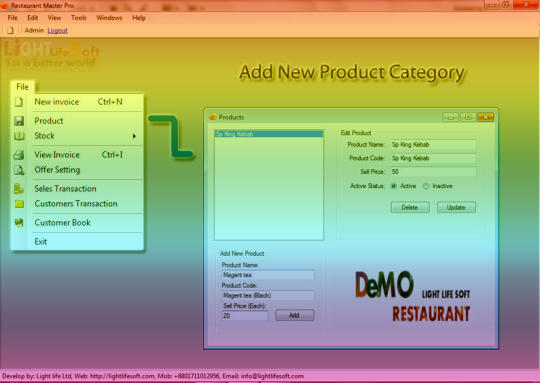The width and height of the screenshot is (540, 383).
Task: Choose Product from File menu
Action: (78, 121)
